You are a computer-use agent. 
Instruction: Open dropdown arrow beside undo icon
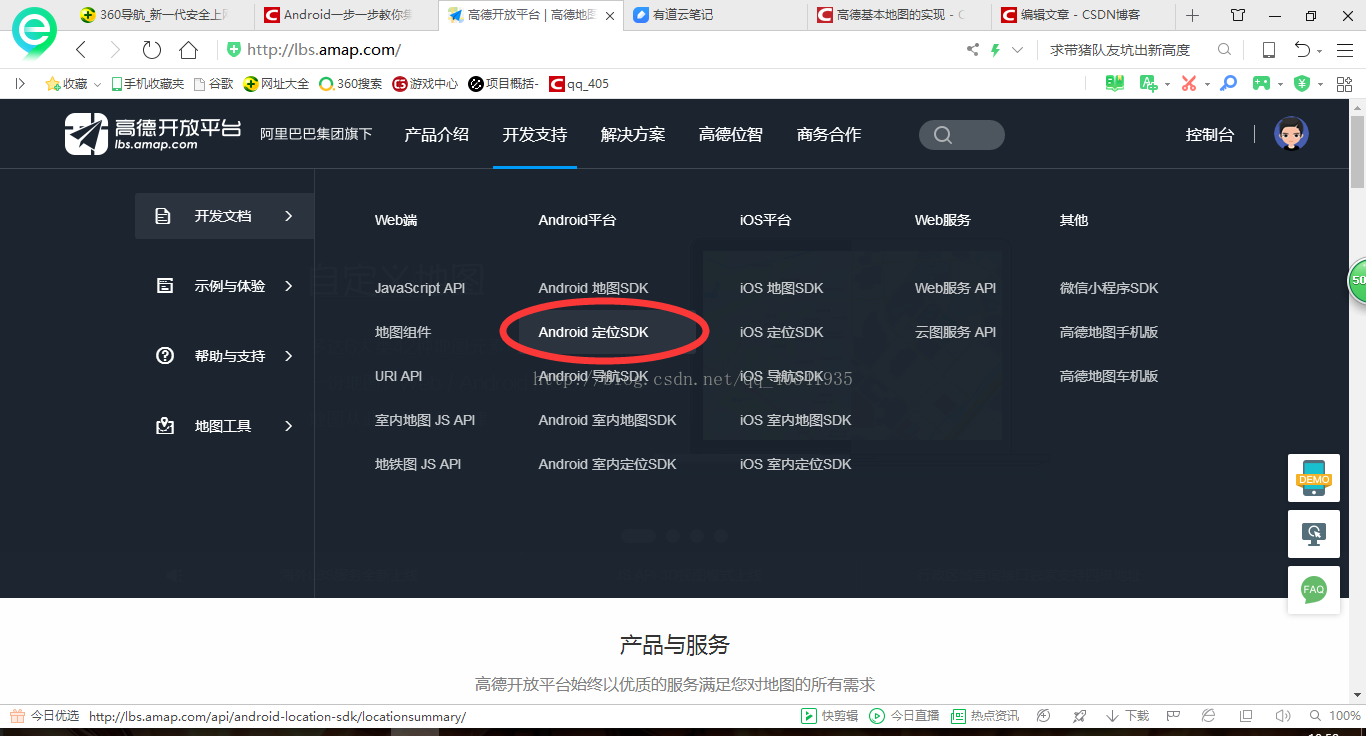tap(1319, 51)
